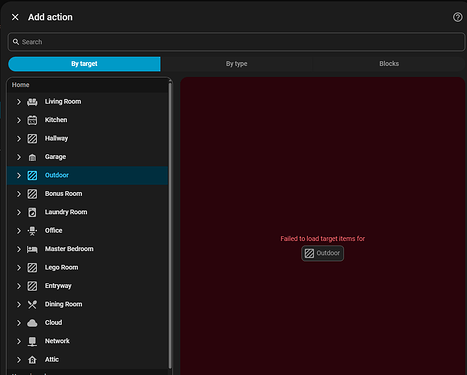
Task: Expand the Network area
Action: [x=19, y=341]
